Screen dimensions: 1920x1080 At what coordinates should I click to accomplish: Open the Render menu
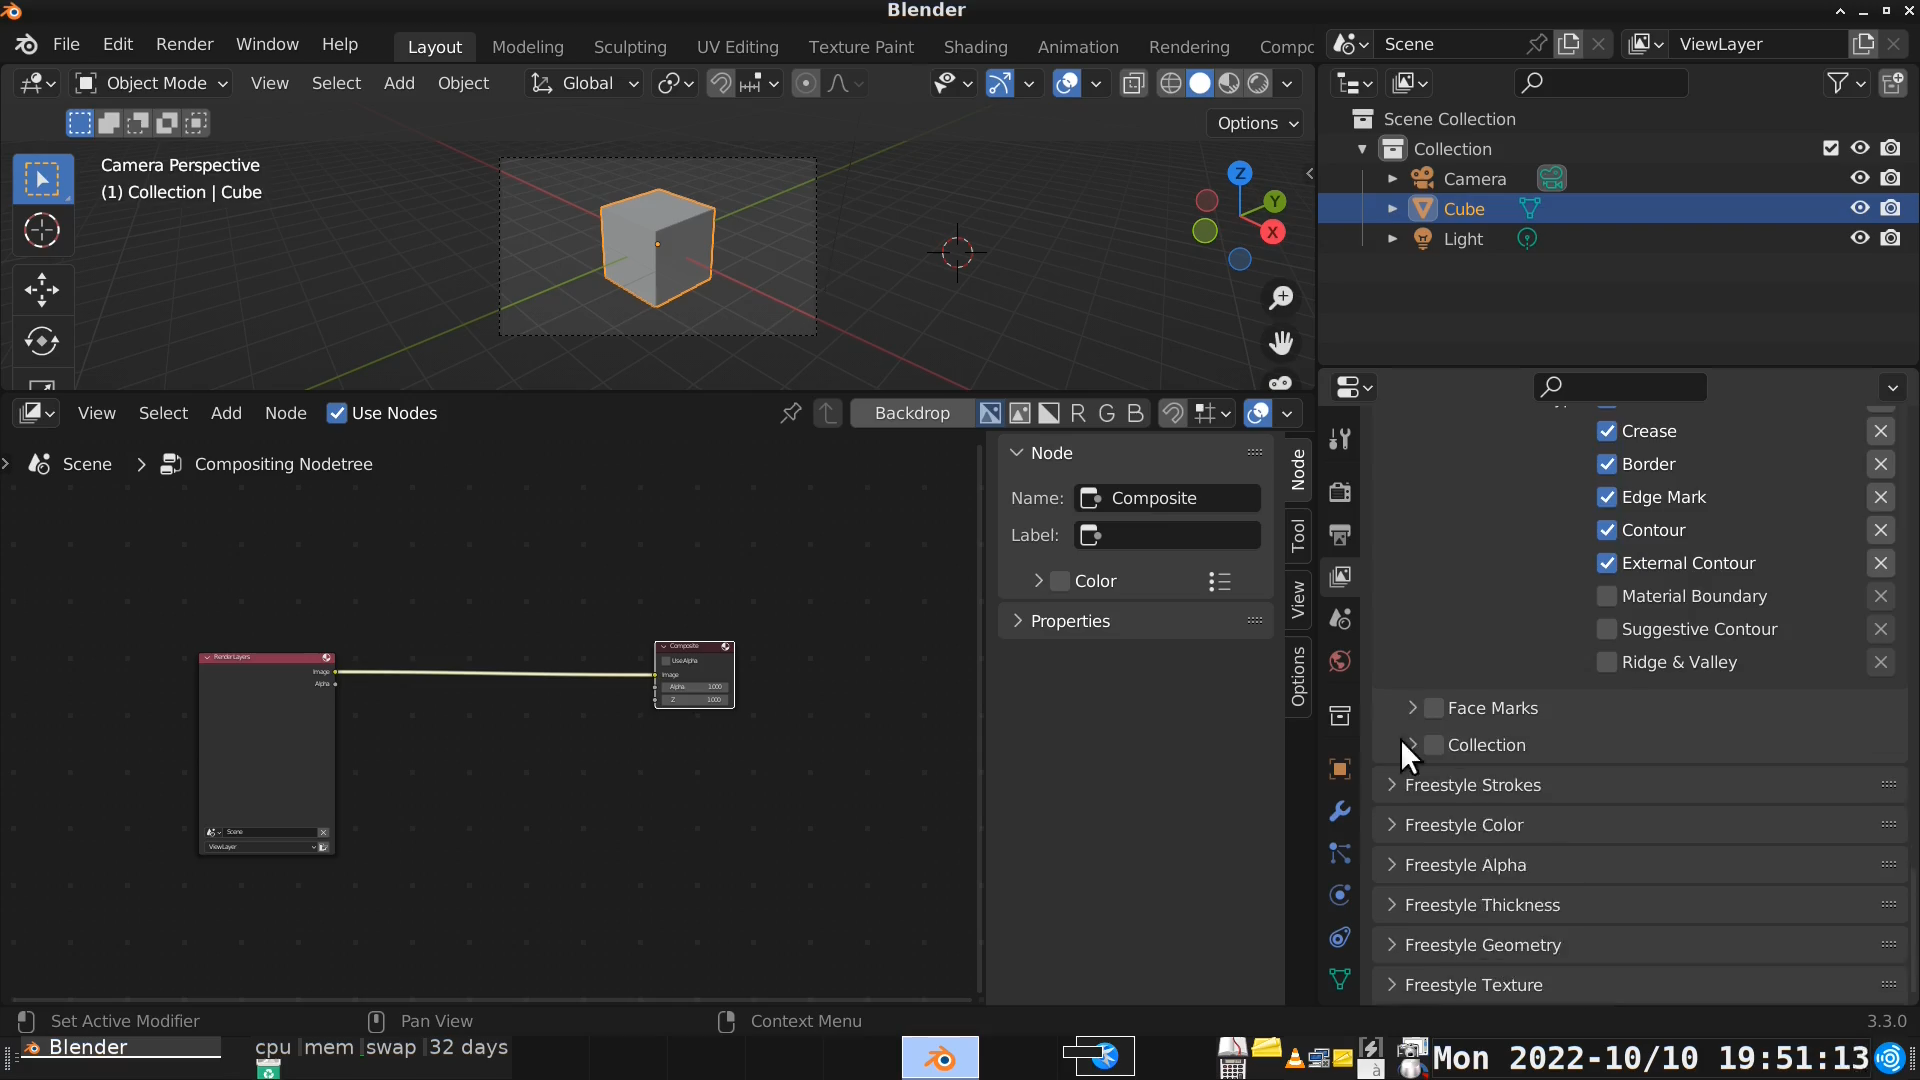tap(184, 44)
